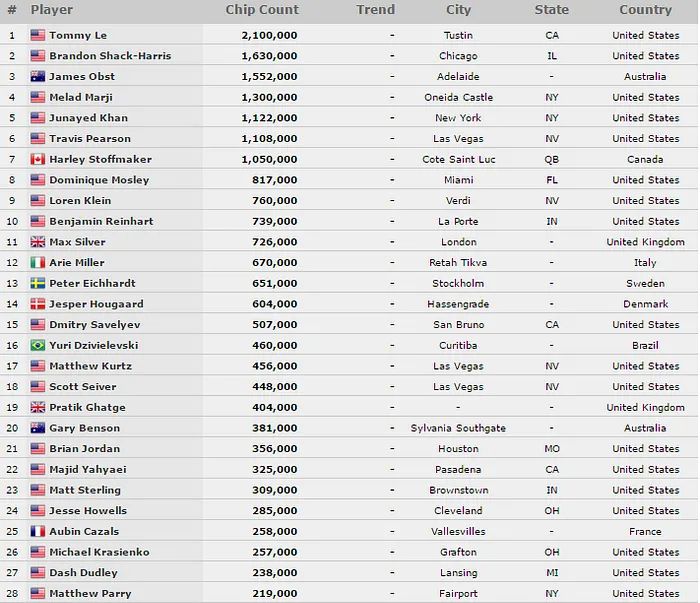Click the Brazilian flag beside Yuri Dzivielevski
This screenshot has height=603, width=700.
tap(38, 345)
